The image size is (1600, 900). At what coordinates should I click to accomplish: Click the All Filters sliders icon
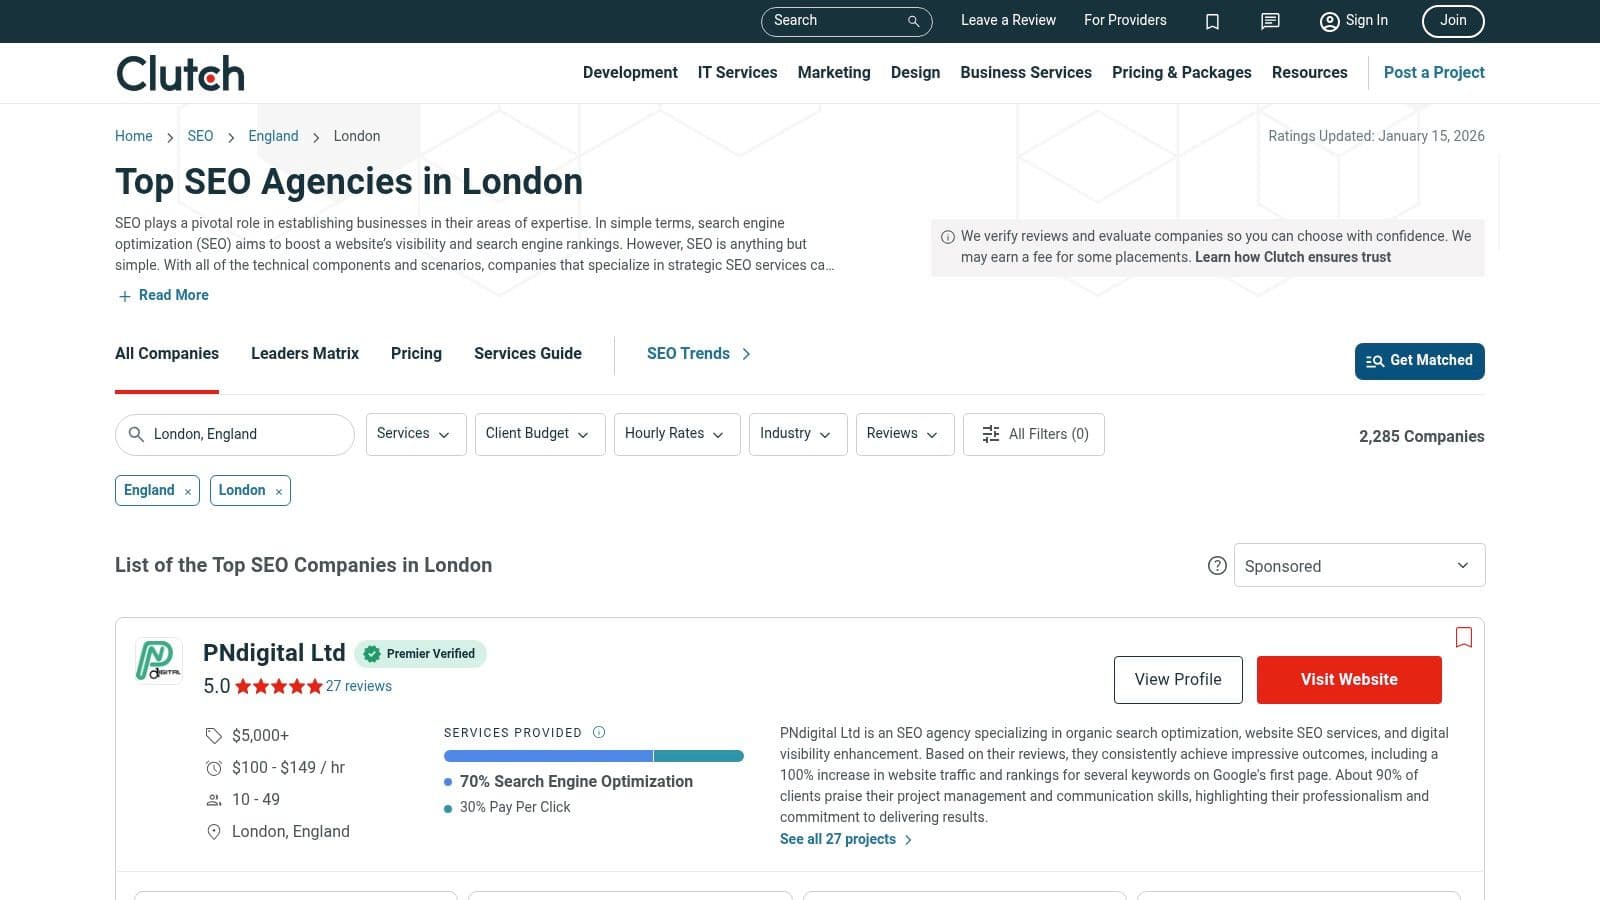(x=991, y=434)
